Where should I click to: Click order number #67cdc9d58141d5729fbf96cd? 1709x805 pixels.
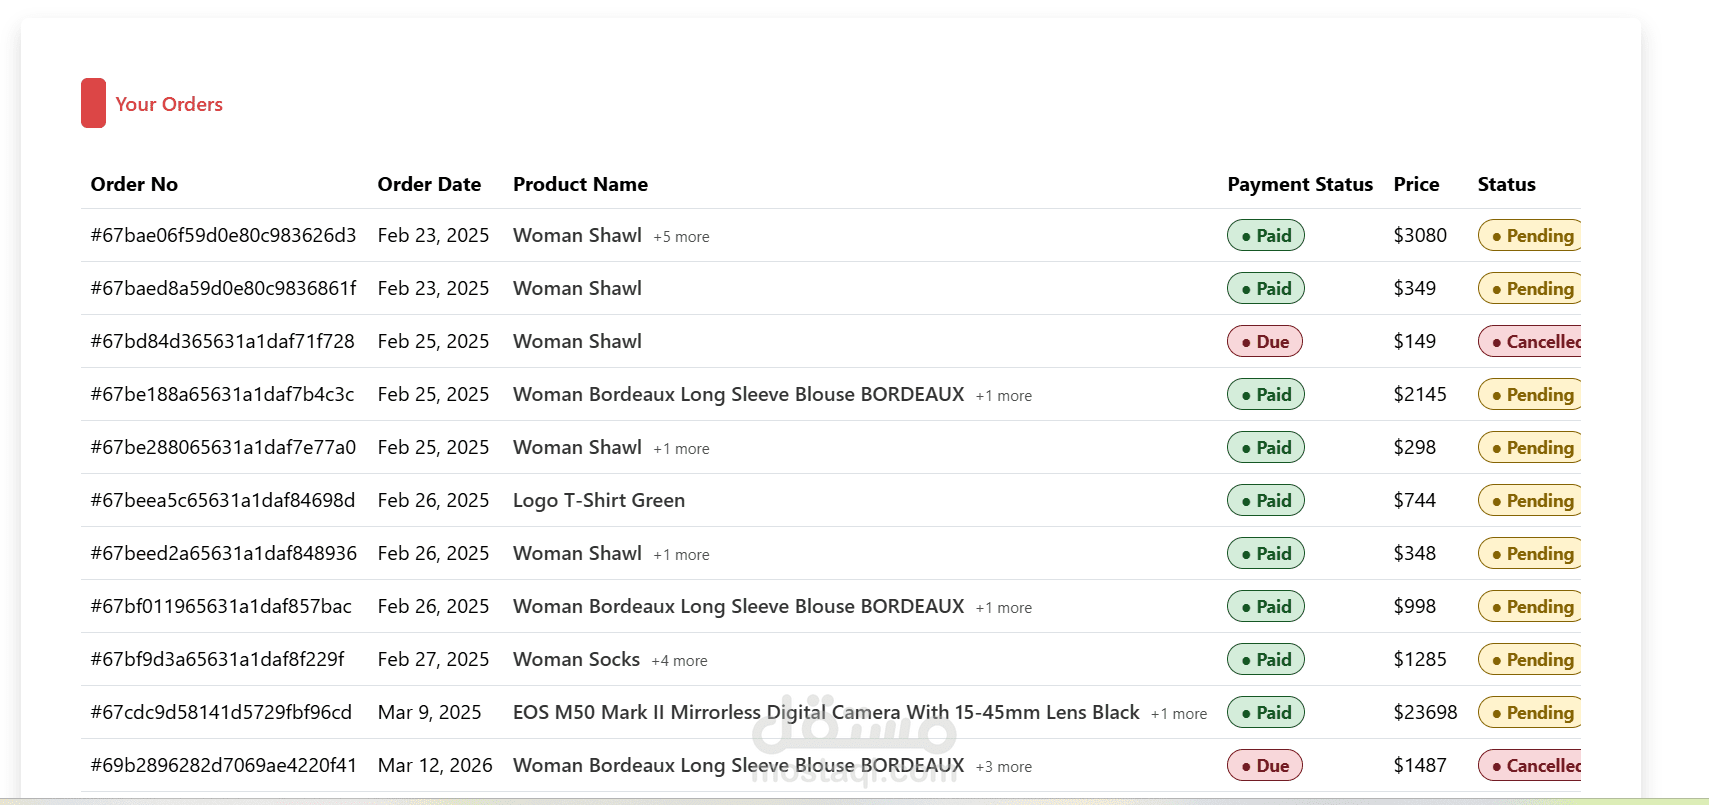[x=221, y=712]
